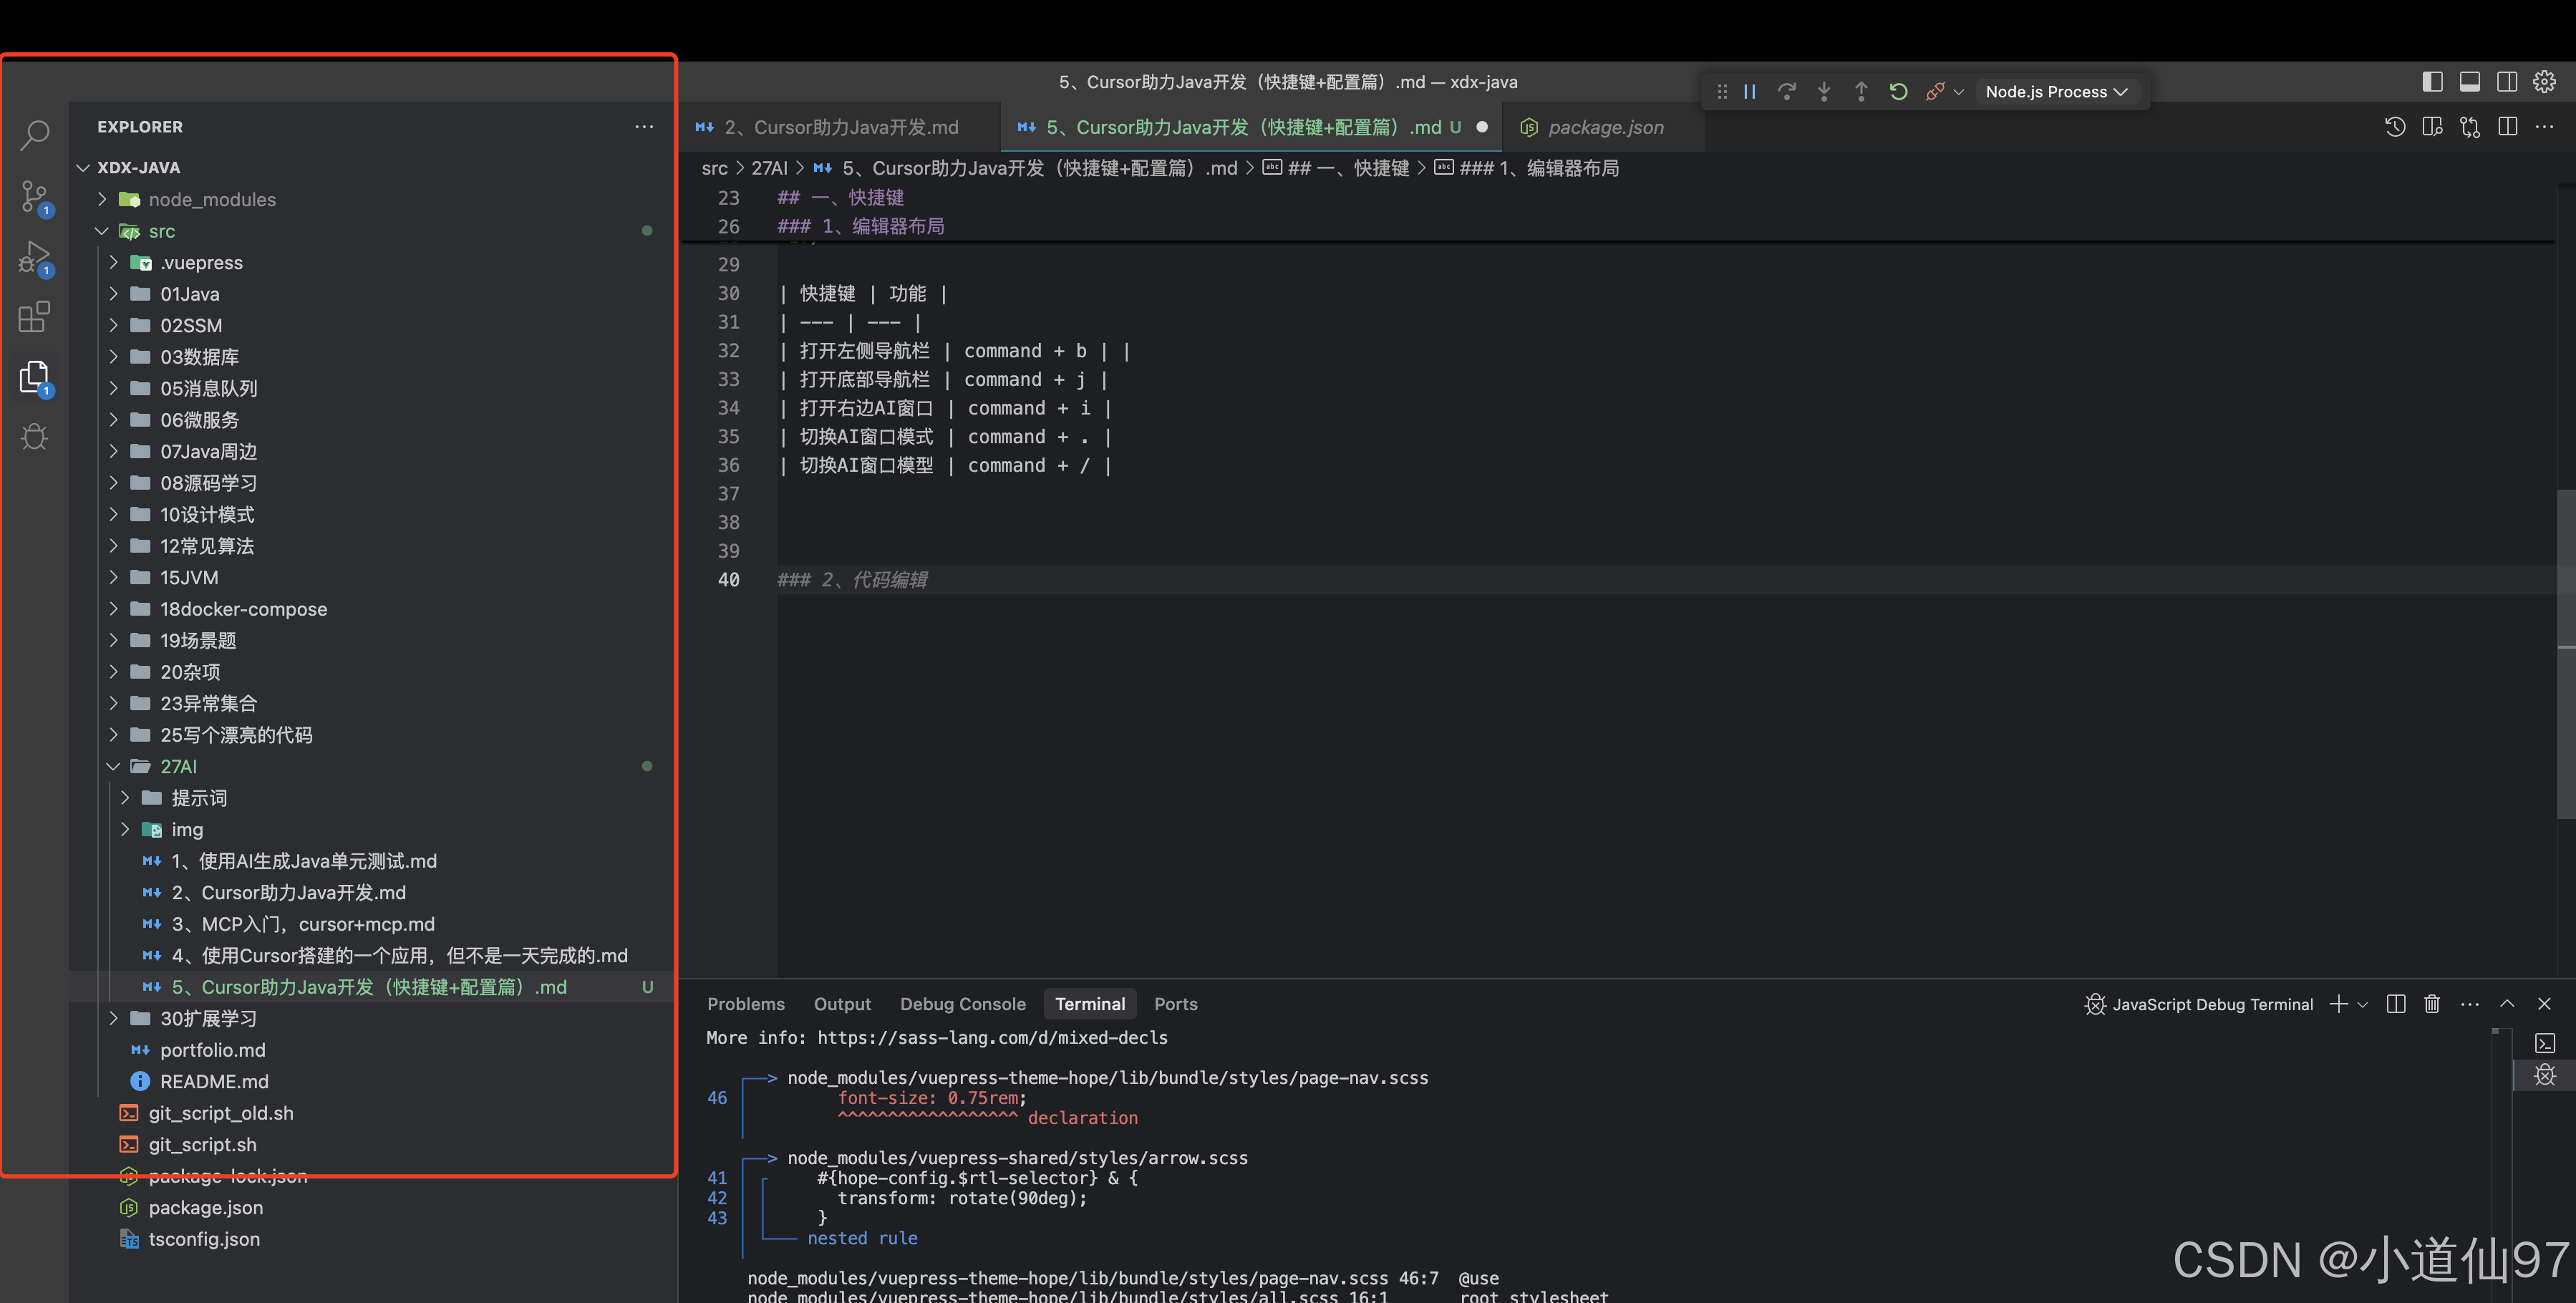The image size is (2576, 1303).
Task: Open the Node.js Process dropdown
Action: pyautogui.click(x=2056, y=92)
